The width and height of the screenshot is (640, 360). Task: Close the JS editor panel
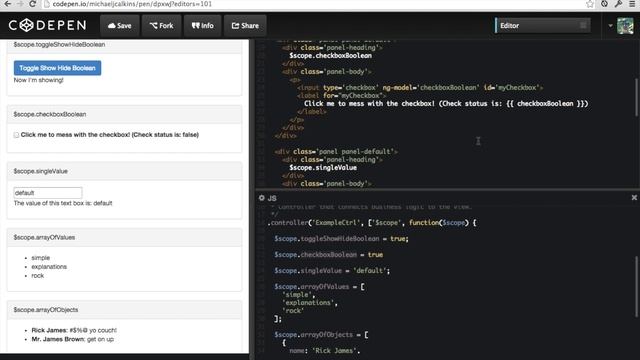pos(634,198)
